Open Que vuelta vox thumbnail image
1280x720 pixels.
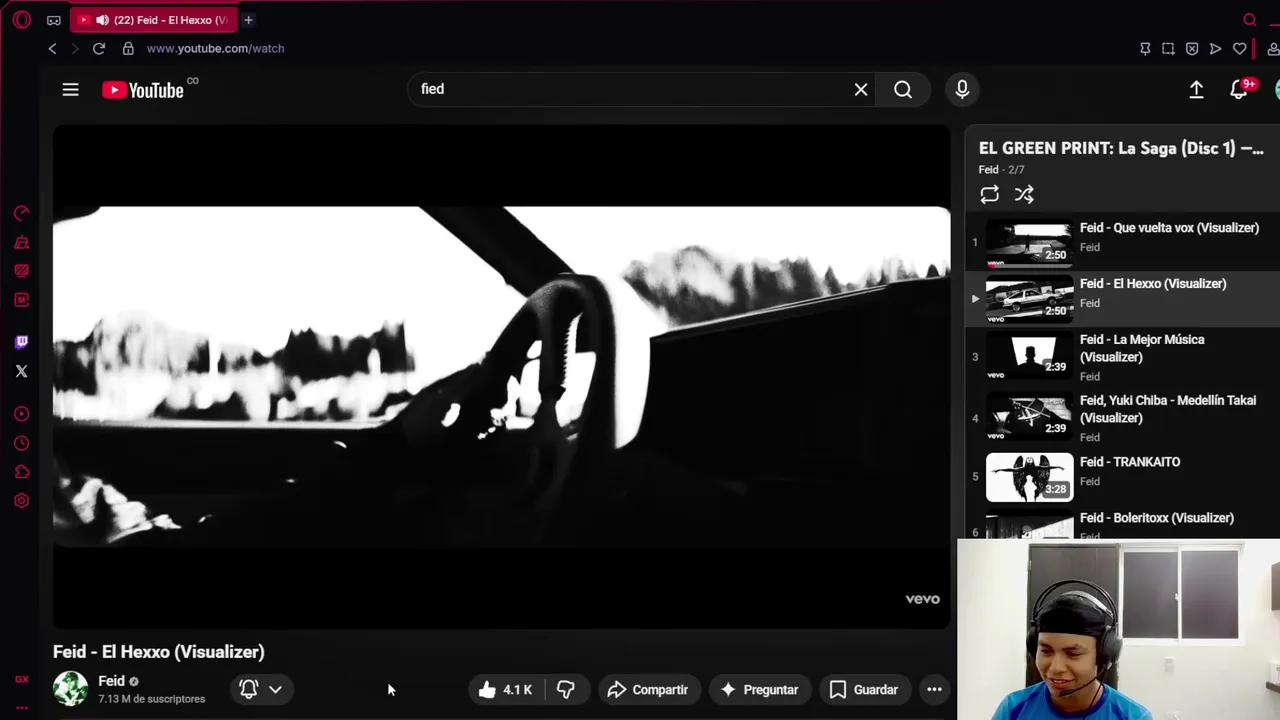(1029, 243)
